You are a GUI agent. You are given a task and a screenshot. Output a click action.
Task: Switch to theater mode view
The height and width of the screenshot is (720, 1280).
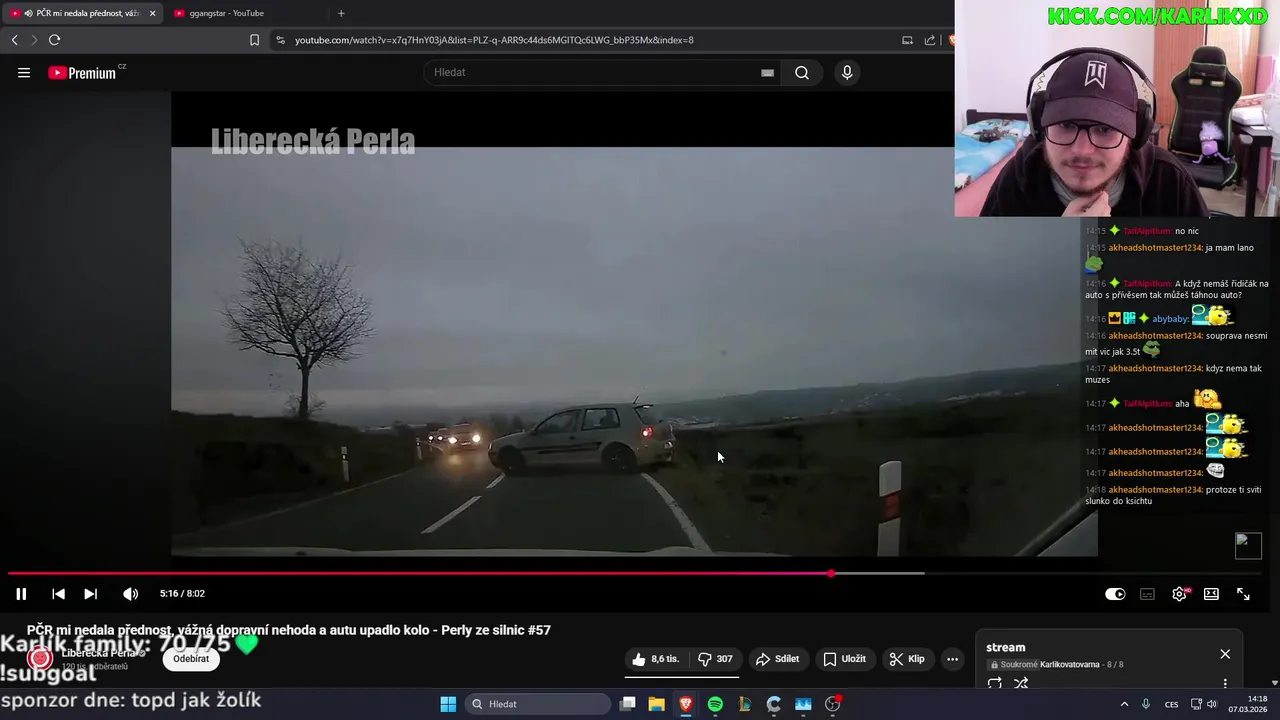1211,594
